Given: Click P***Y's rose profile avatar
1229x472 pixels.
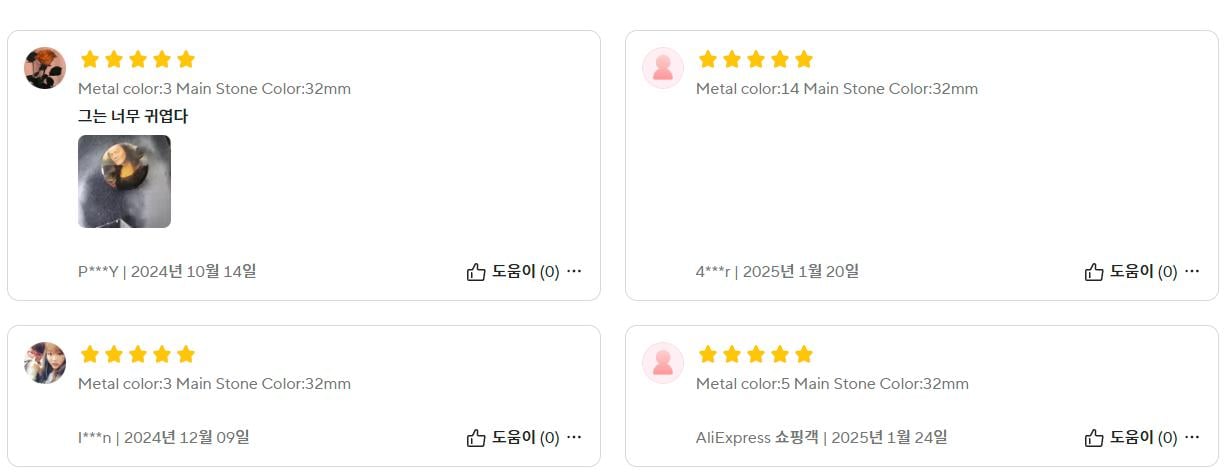Looking at the screenshot, I should (45, 68).
